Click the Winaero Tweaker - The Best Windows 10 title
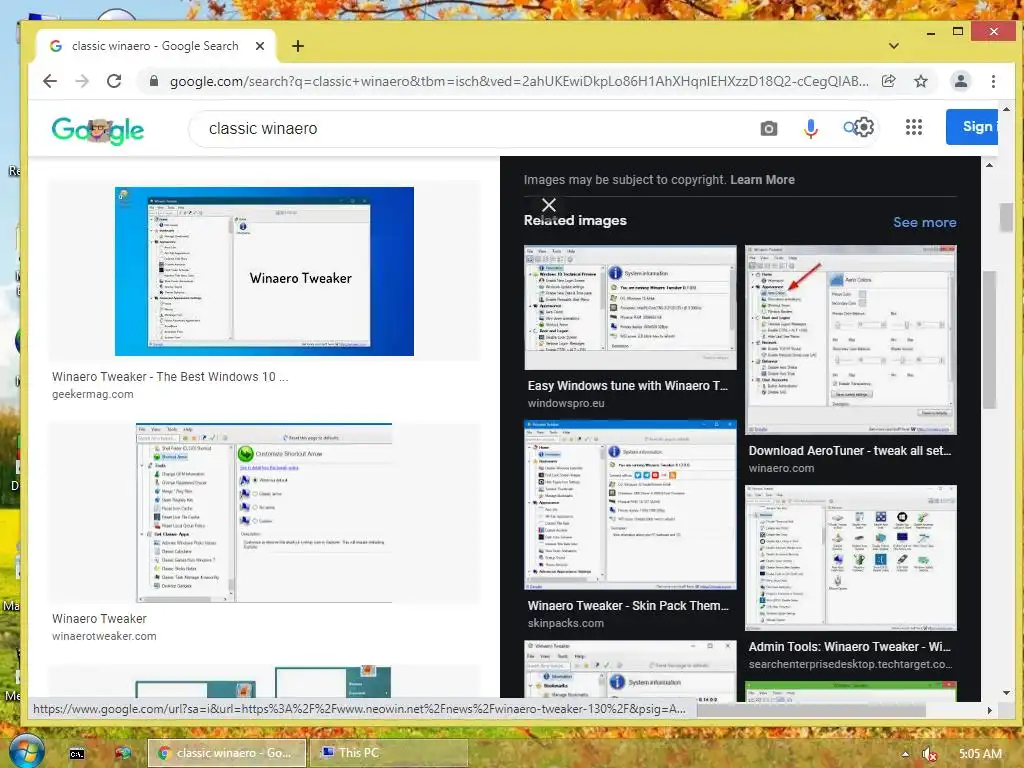Viewport: 1024px width, 768px height. [170, 377]
